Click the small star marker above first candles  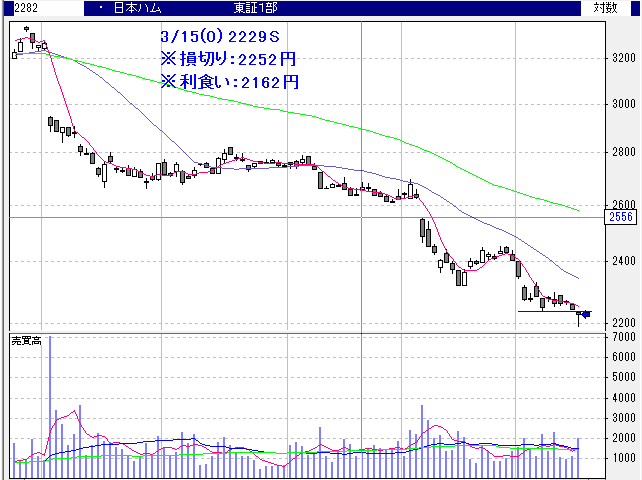coord(26,29)
